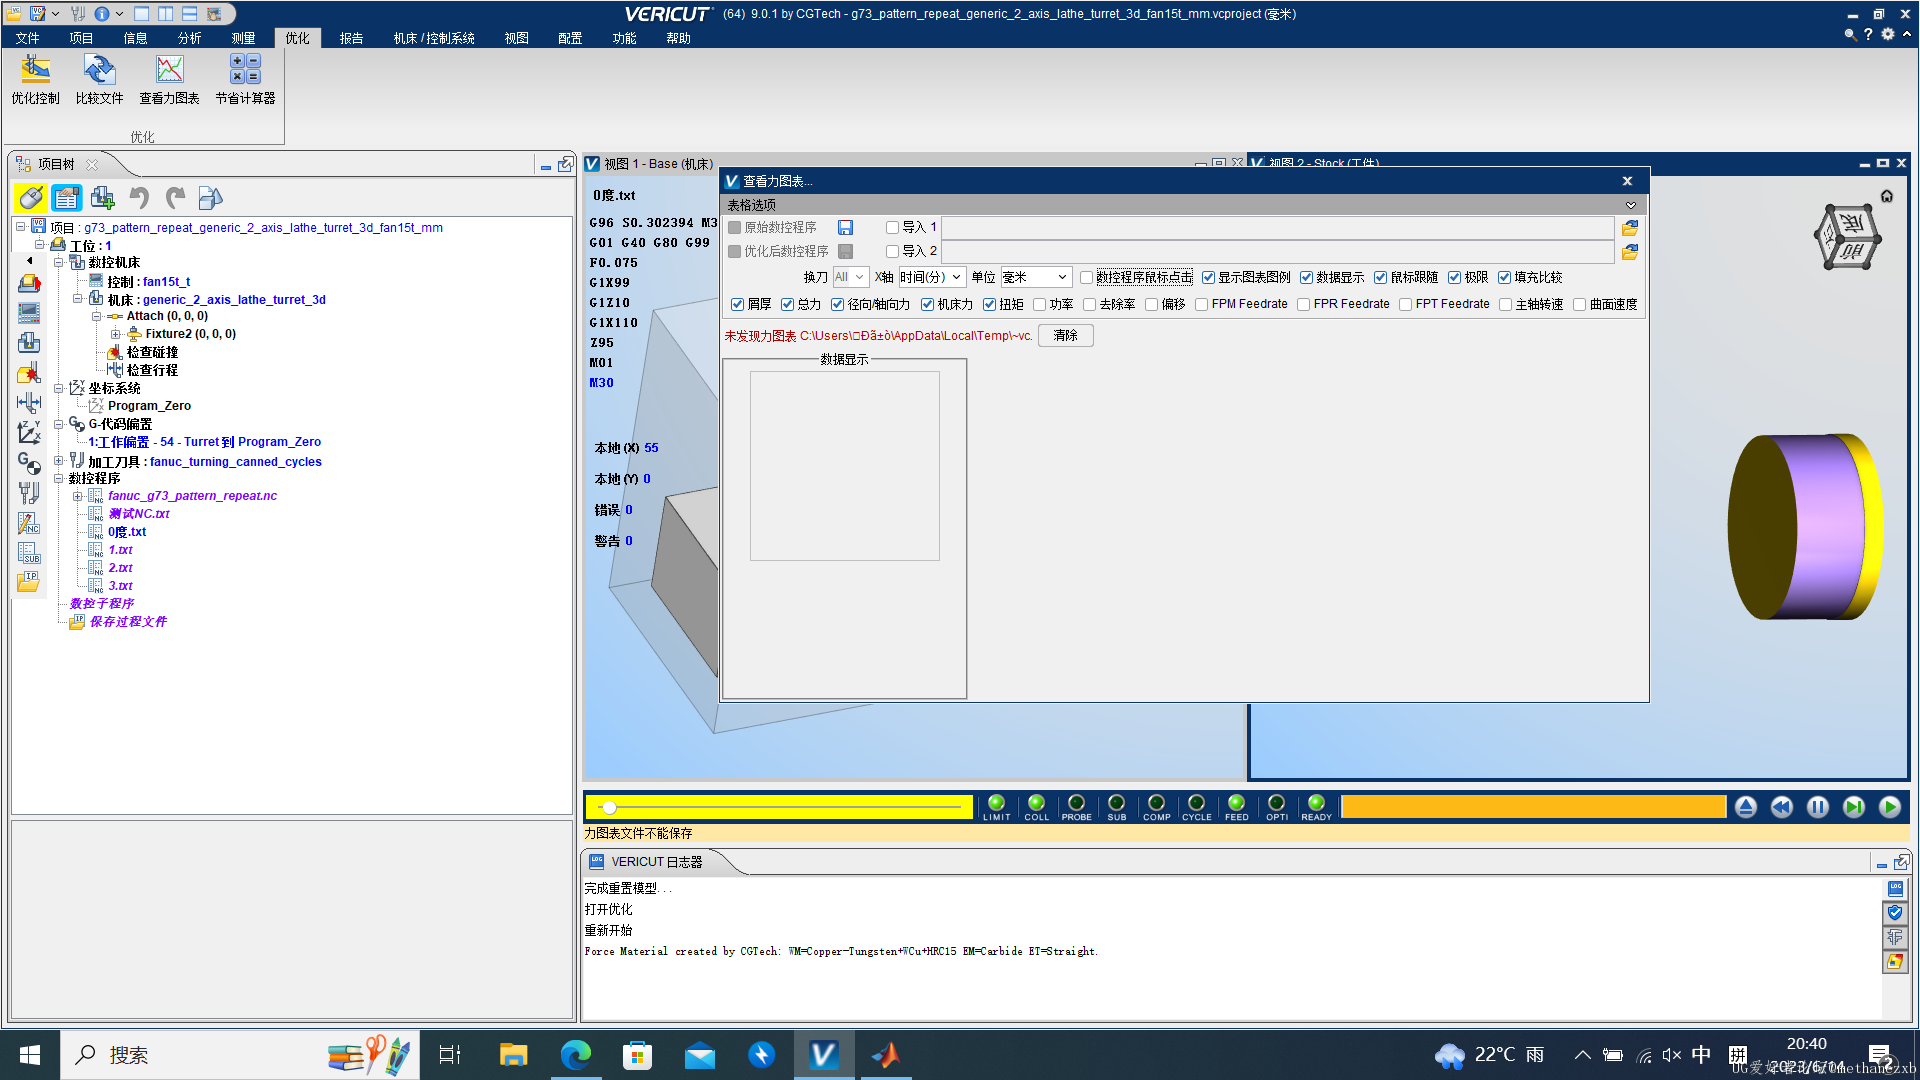Click the Single Step simulation button
The image size is (1920, 1080).
coord(1854,807)
